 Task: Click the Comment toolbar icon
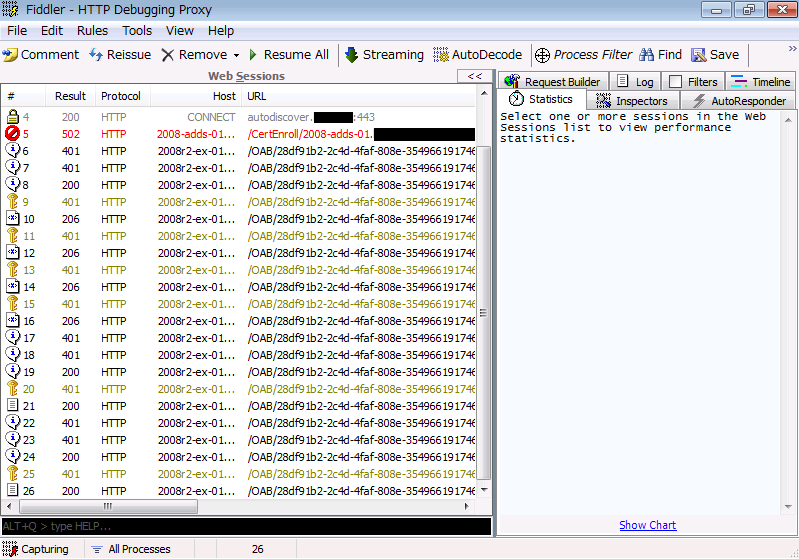pos(10,55)
